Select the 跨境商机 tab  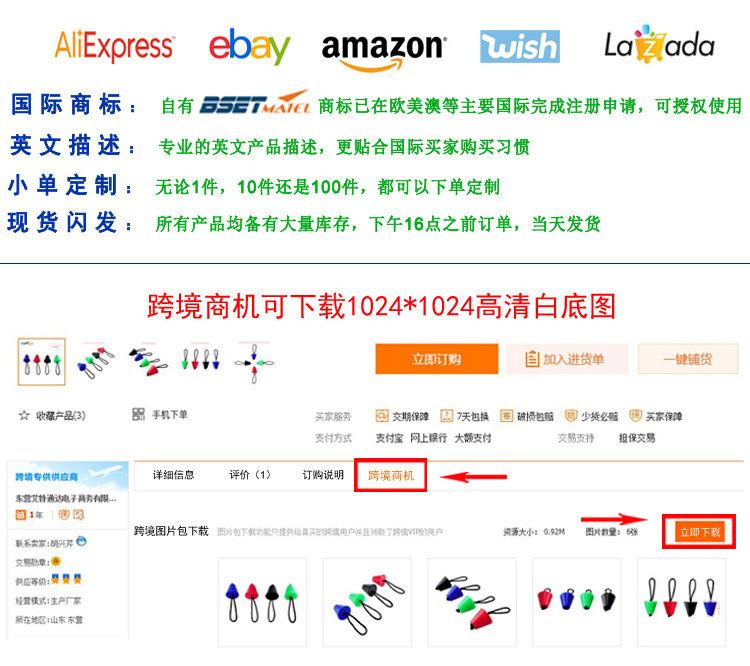(x=391, y=475)
